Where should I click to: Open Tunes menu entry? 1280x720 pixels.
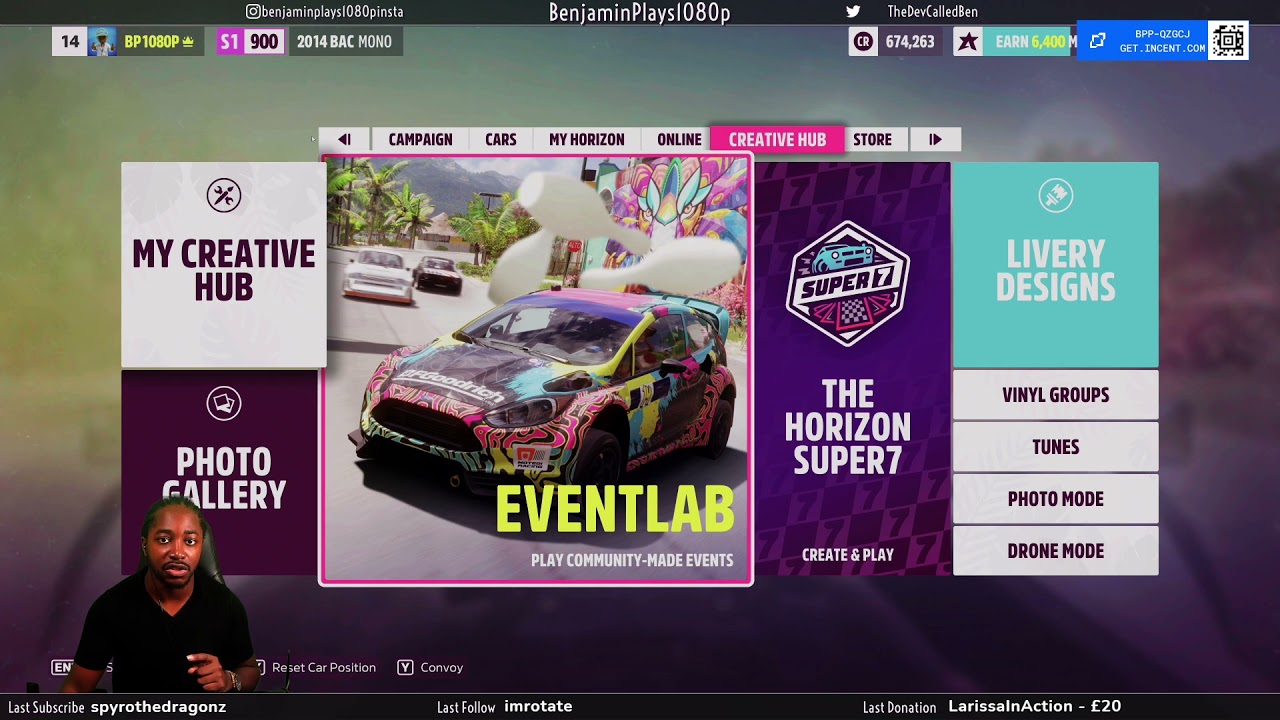coord(1055,447)
